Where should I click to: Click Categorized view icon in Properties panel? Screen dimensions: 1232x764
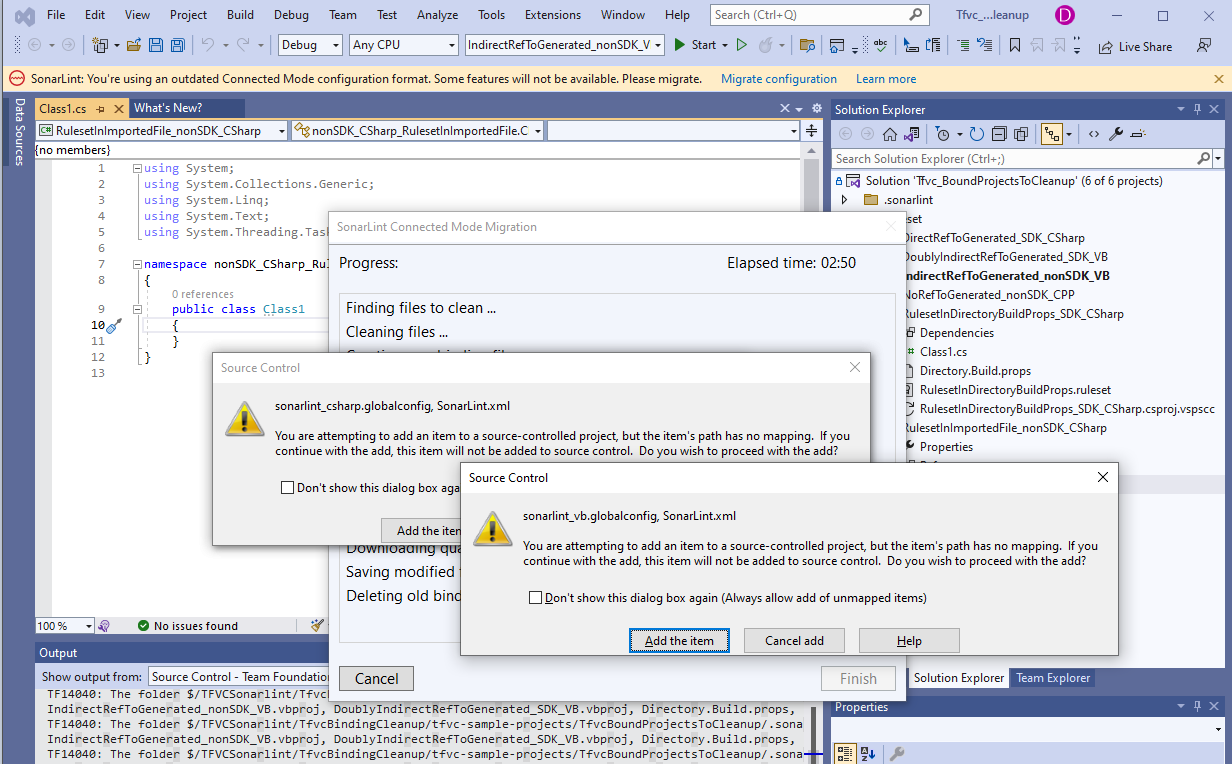point(845,753)
